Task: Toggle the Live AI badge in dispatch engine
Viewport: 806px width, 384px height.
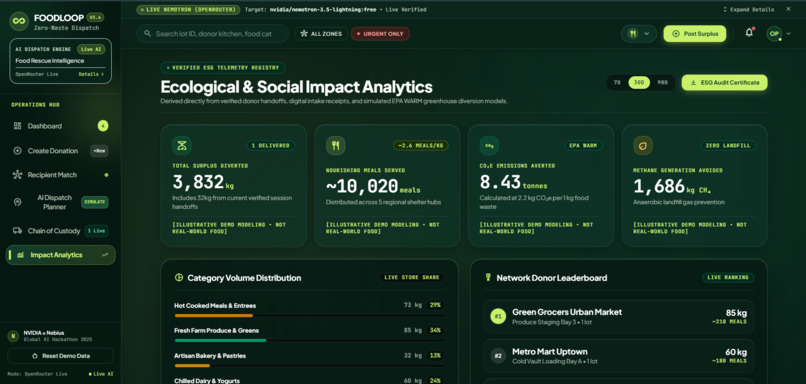Action: (x=91, y=49)
